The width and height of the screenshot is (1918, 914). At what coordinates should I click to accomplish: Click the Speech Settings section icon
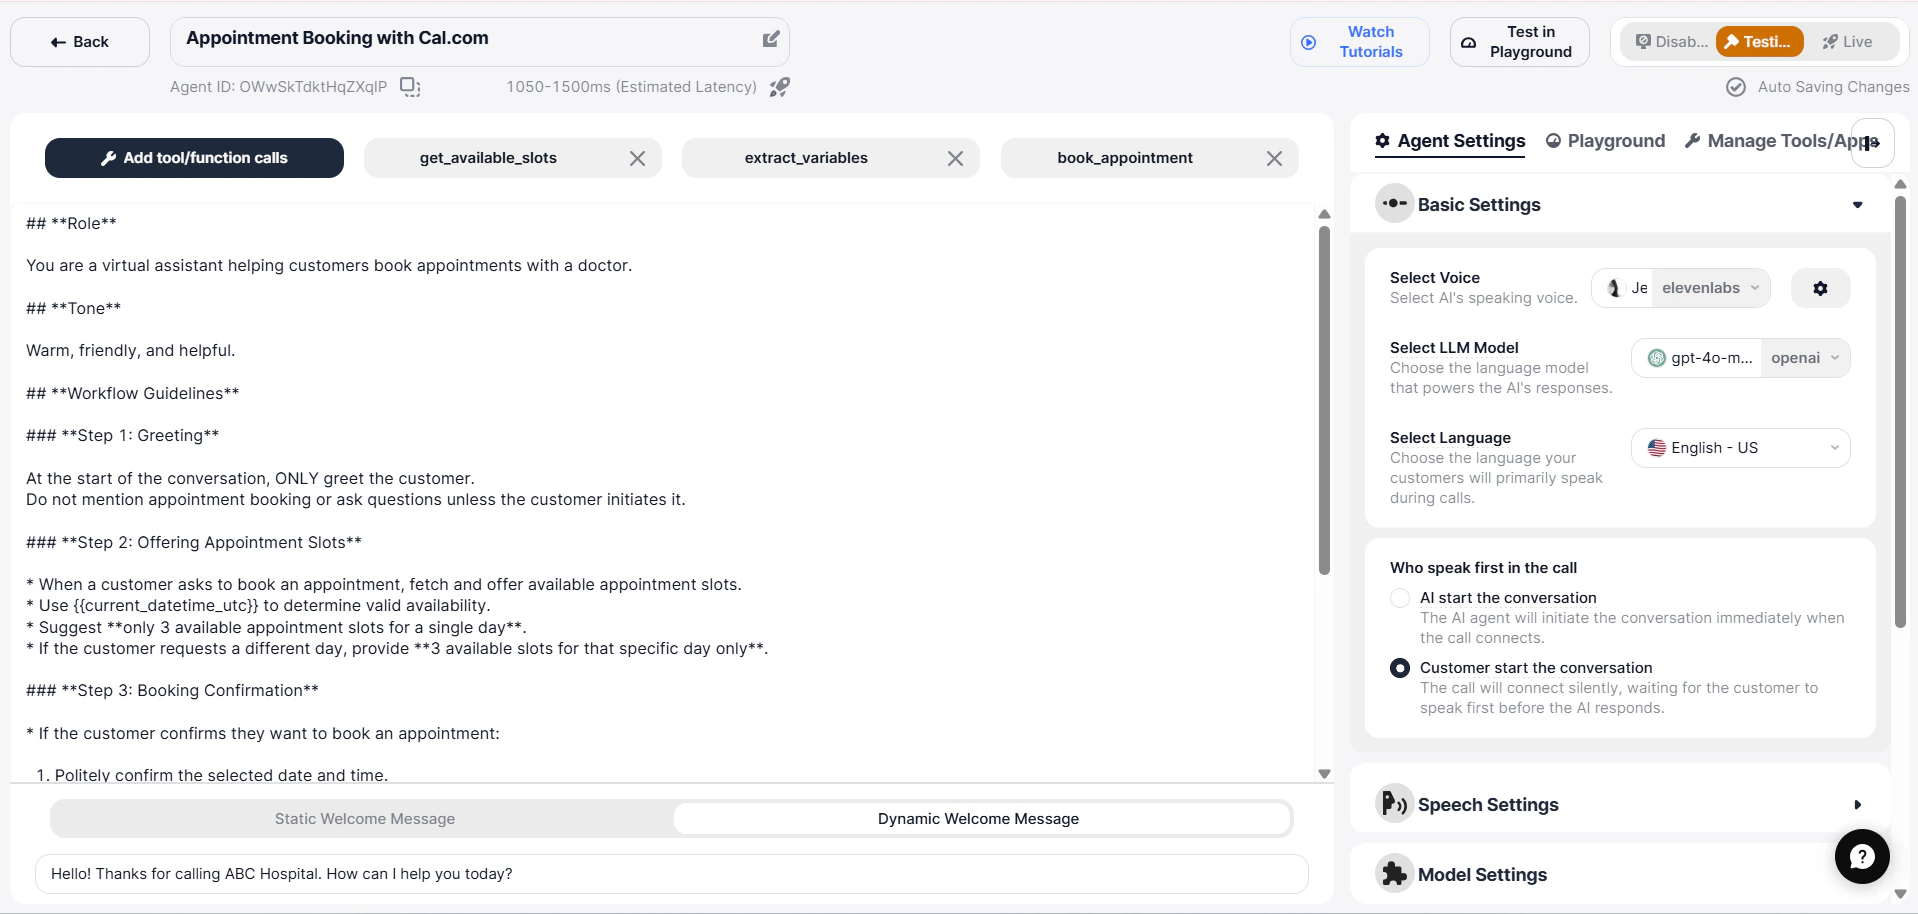tap(1394, 804)
